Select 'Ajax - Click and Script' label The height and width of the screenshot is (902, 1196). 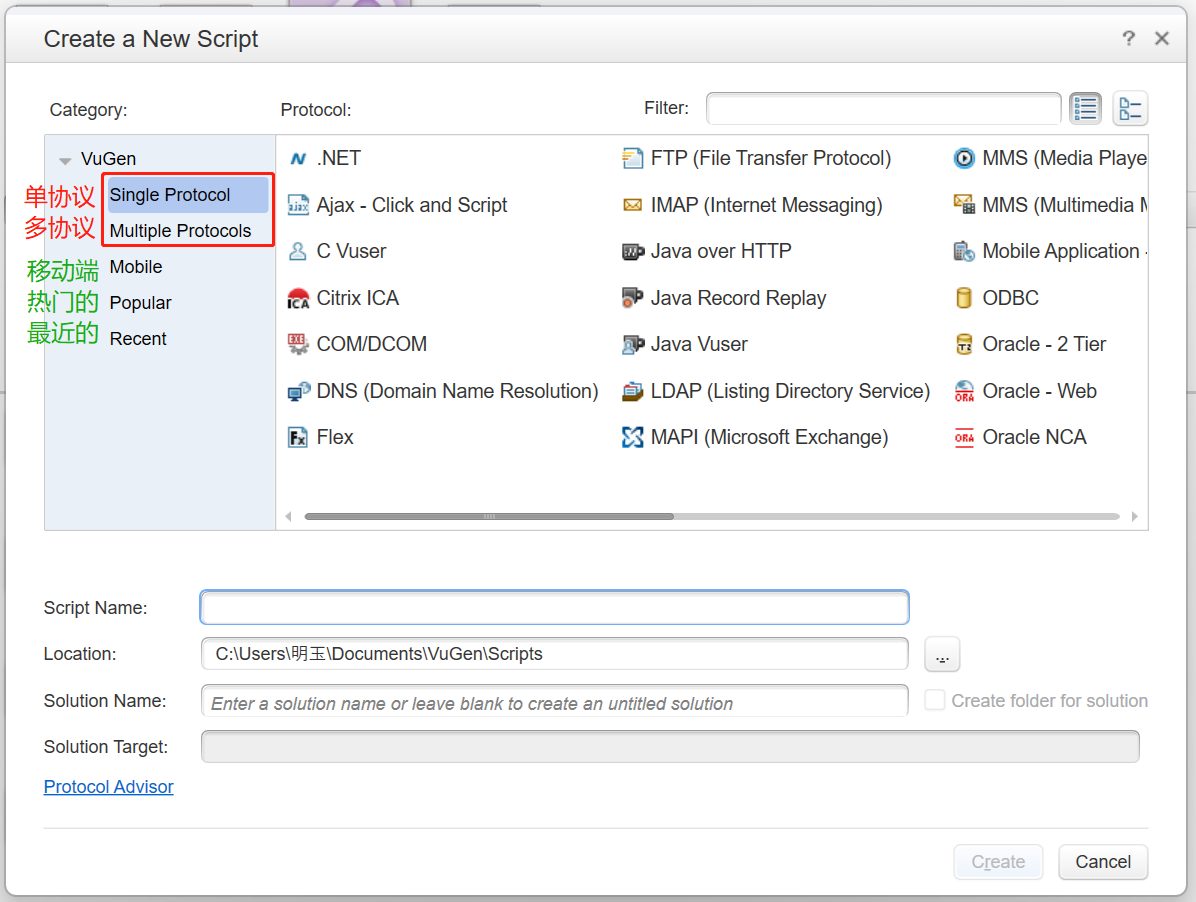click(x=412, y=205)
